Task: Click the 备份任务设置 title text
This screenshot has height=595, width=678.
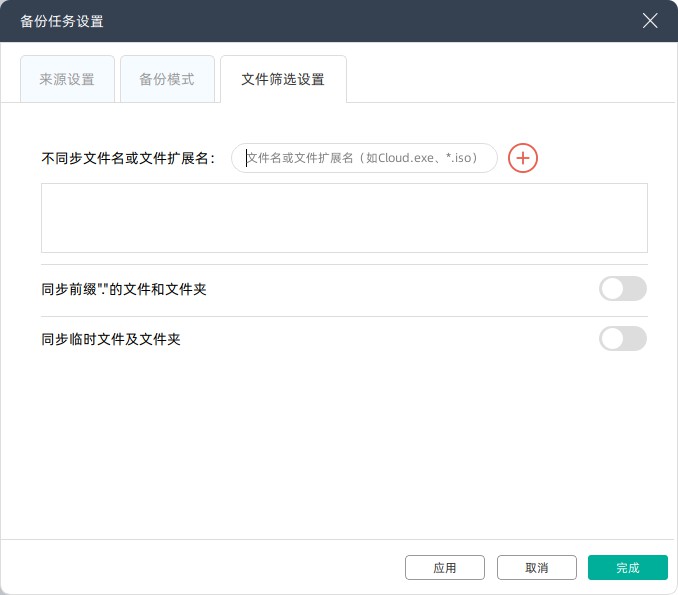Action: 62,21
